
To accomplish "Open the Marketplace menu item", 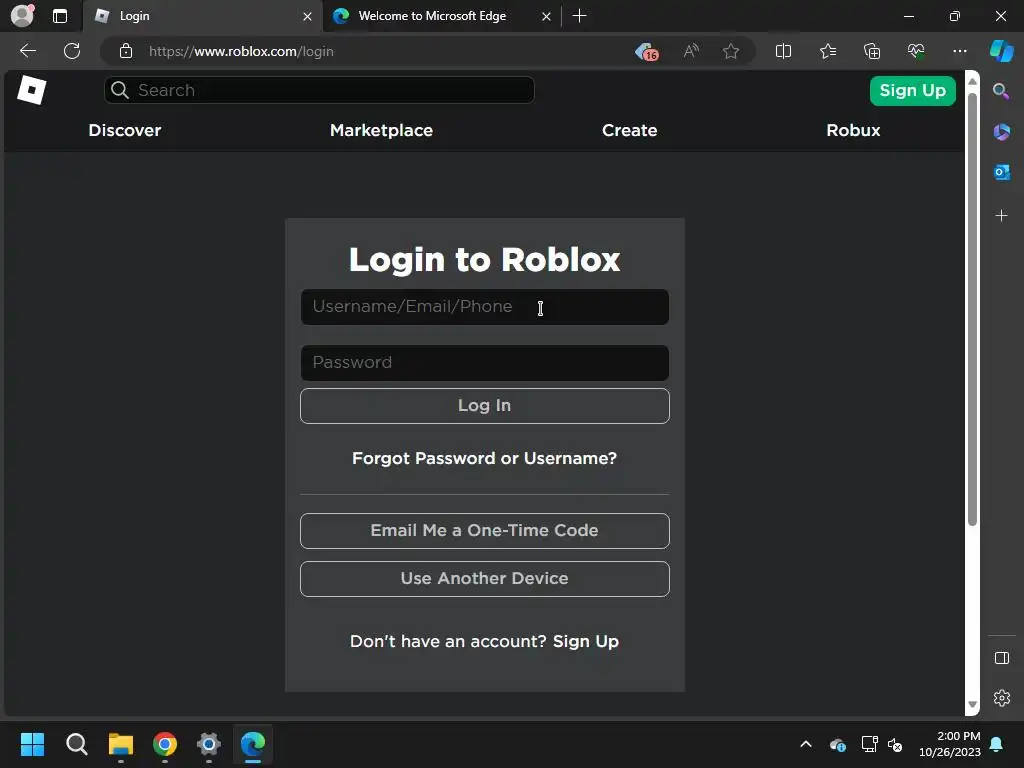I will pos(381,130).
